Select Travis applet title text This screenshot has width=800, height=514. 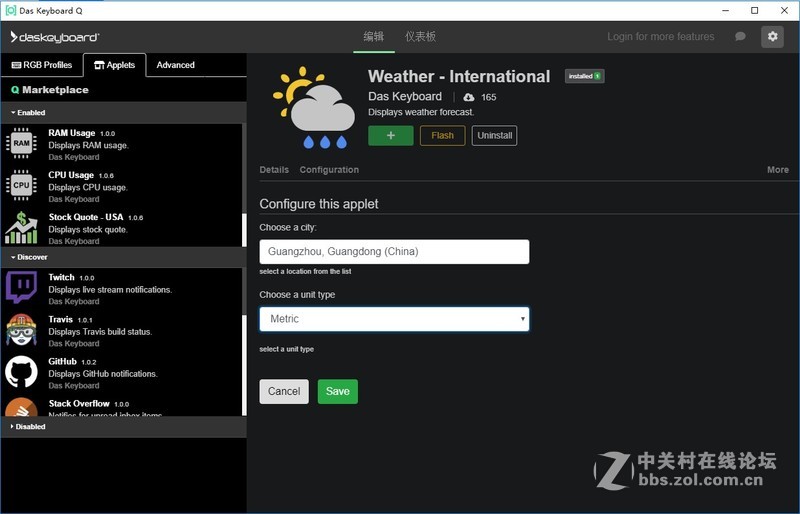point(61,320)
